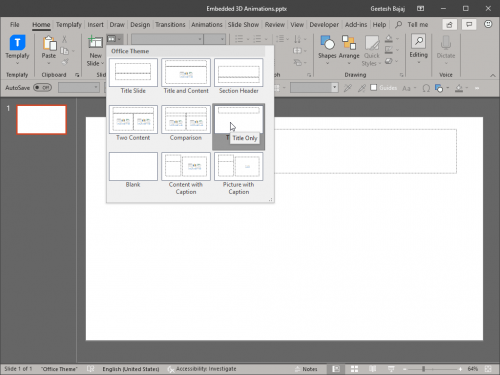This screenshot has width=500, height=375.
Task: Click the Text Direction icon
Action: tap(297, 39)
